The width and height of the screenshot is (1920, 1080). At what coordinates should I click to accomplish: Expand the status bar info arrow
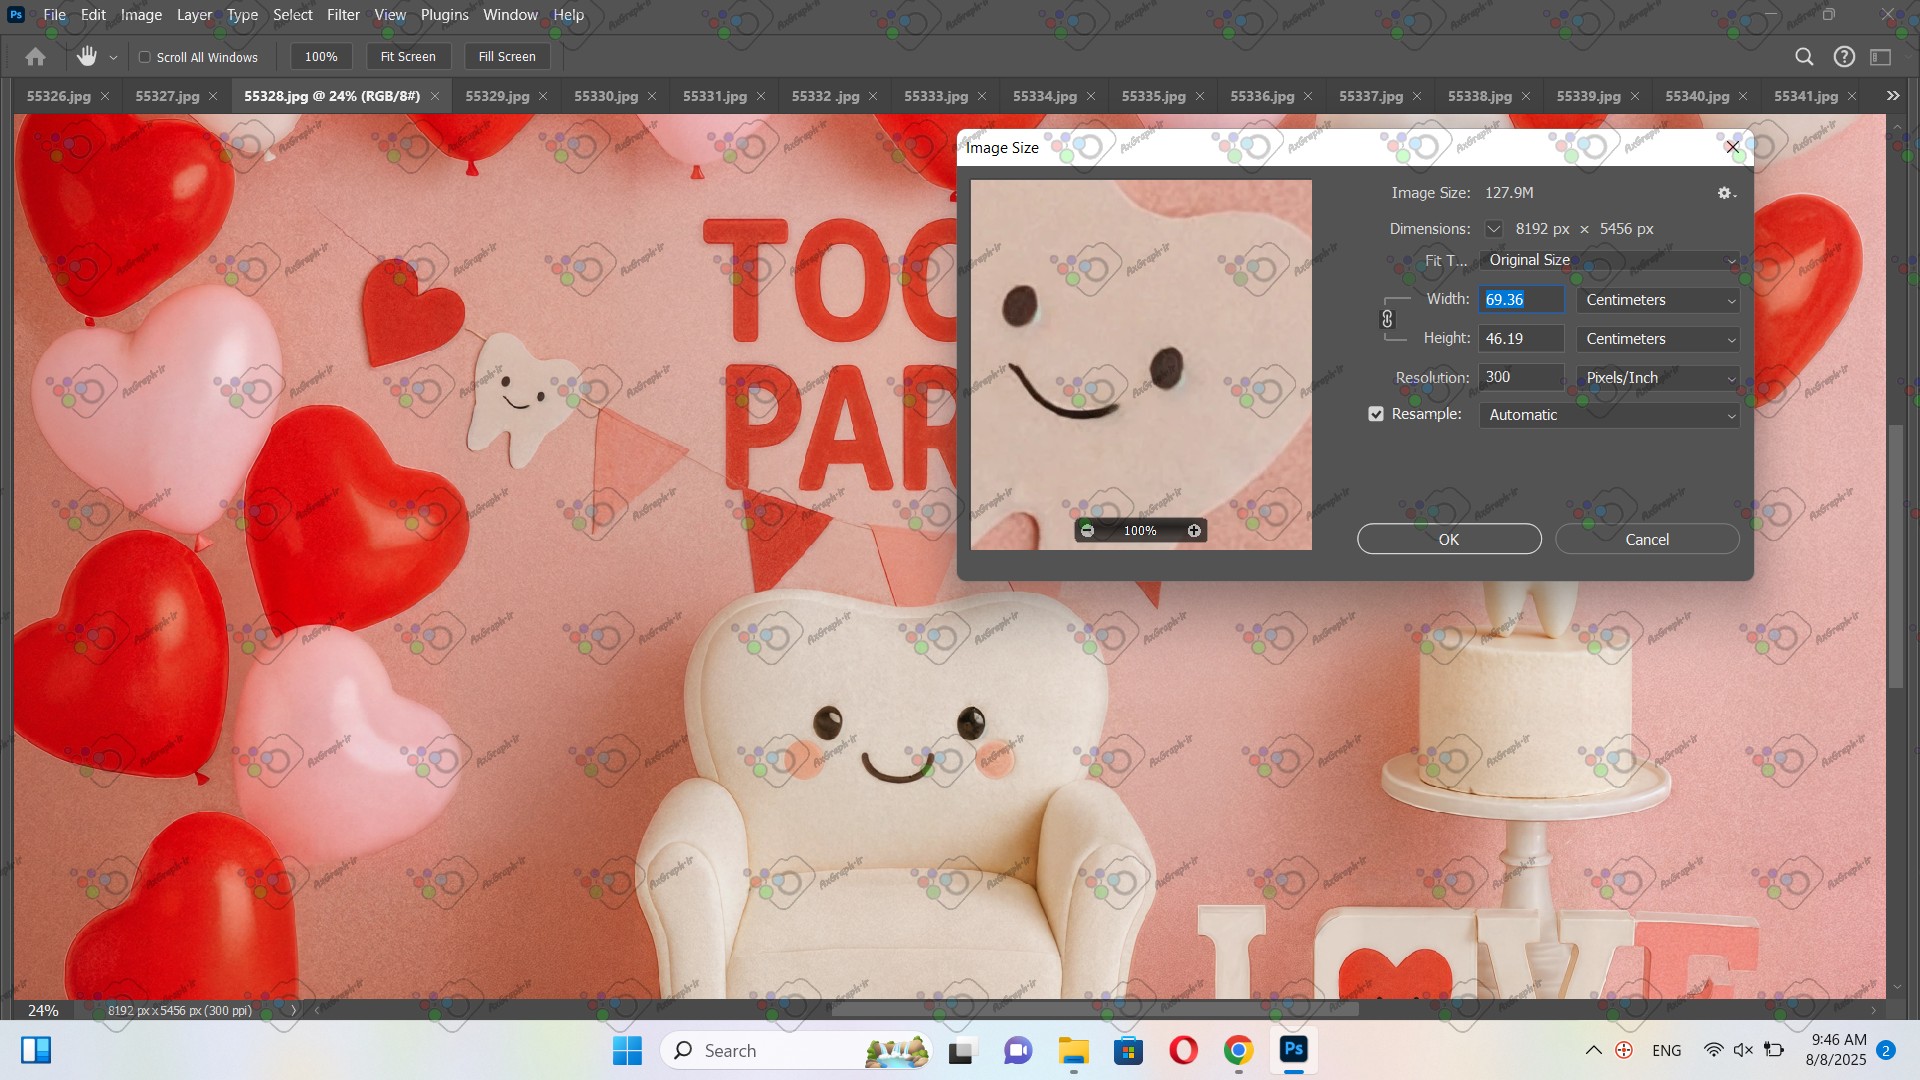tap(293, 1010)
